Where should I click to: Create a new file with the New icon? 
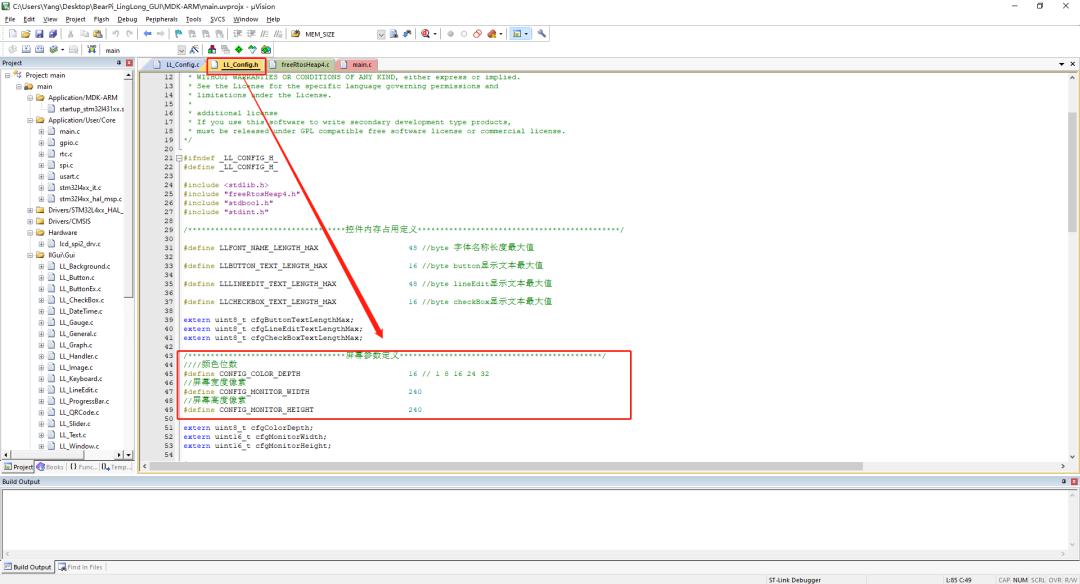tap(12, 34)
